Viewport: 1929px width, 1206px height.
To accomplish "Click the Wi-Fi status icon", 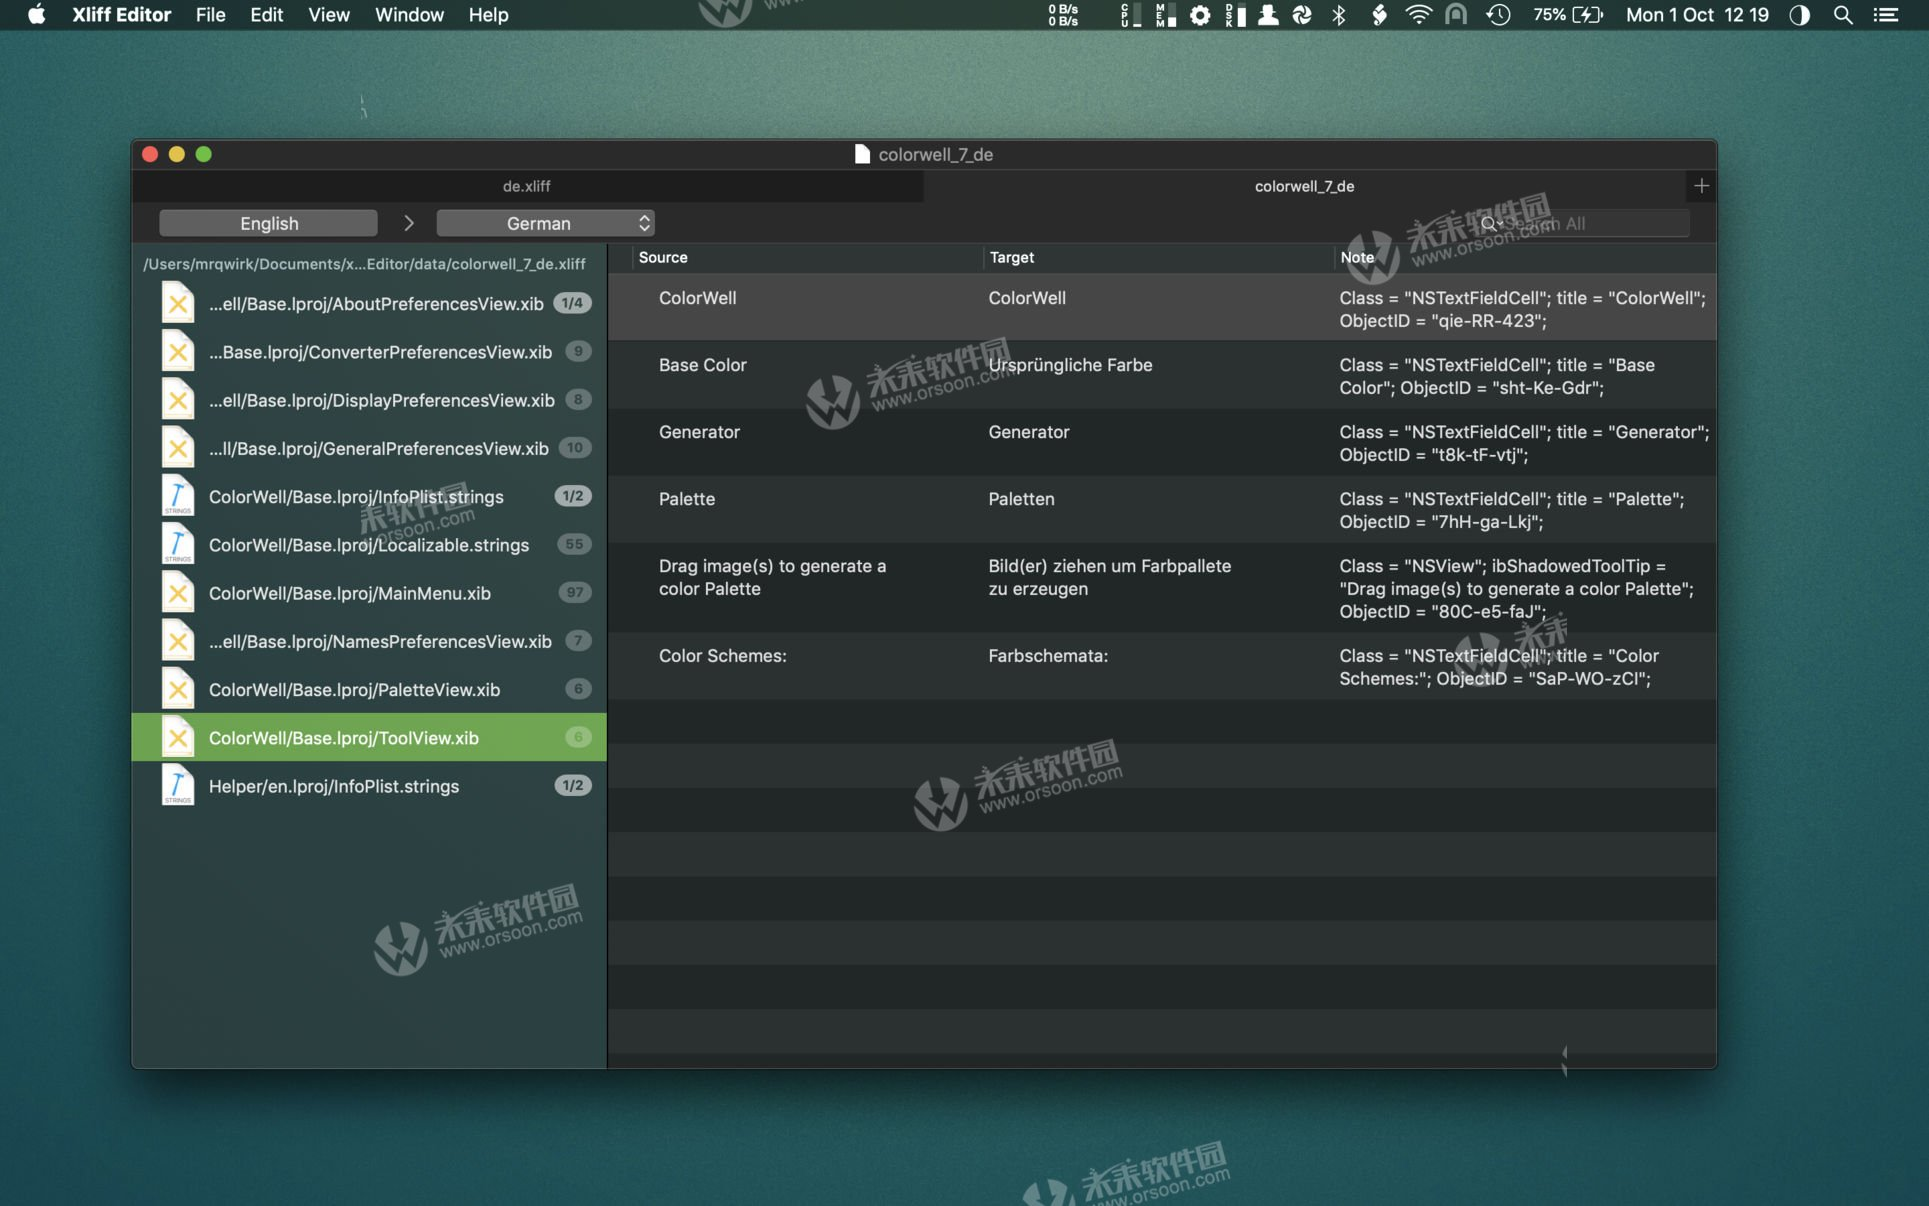I will pyautogui.click(x=1417, y=15).
